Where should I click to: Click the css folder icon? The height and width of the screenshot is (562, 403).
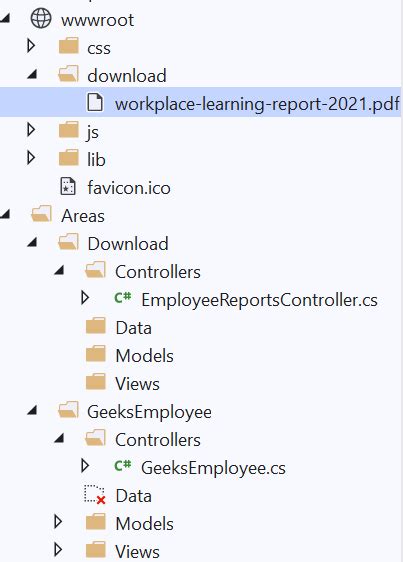point(68,46)
